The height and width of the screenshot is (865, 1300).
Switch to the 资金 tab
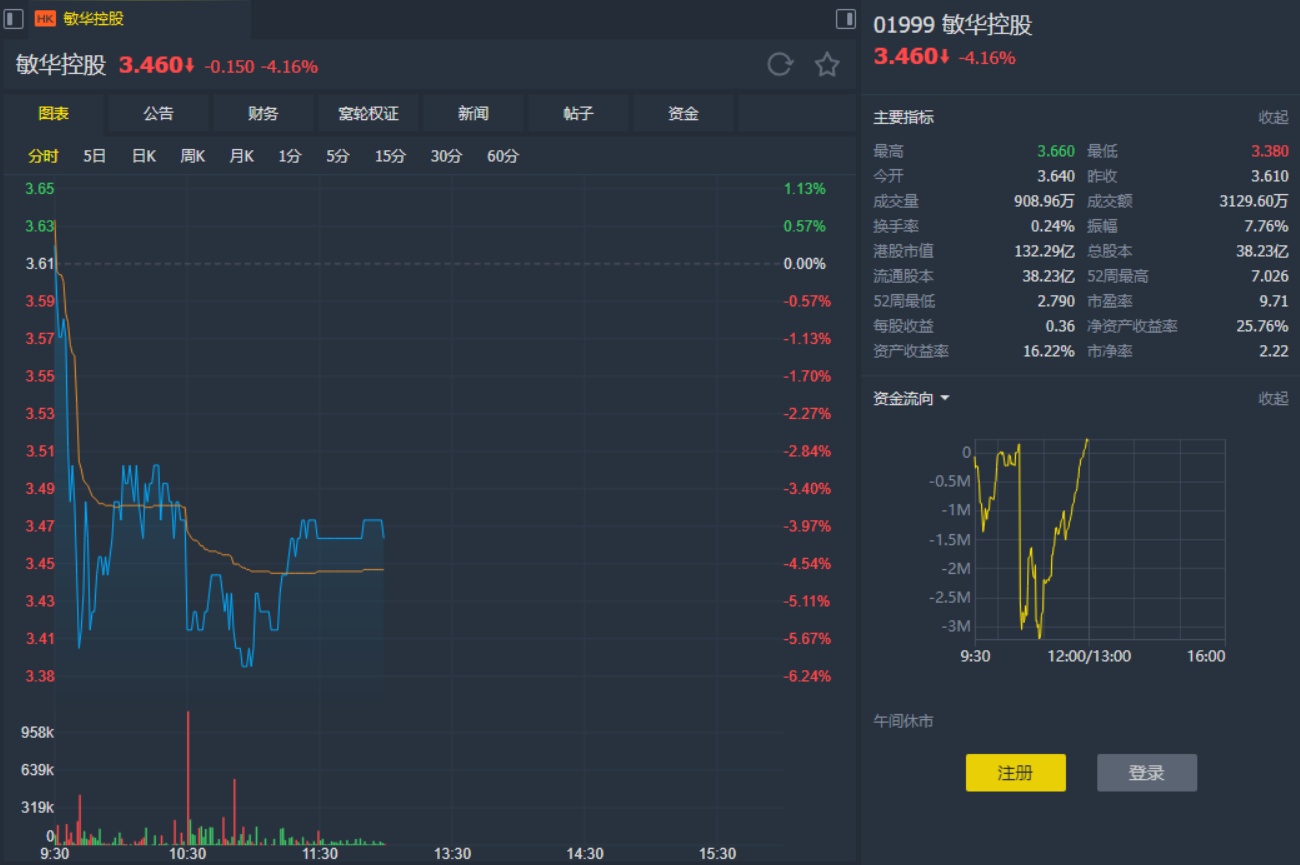pyautogui.click(x=683, y=113)
